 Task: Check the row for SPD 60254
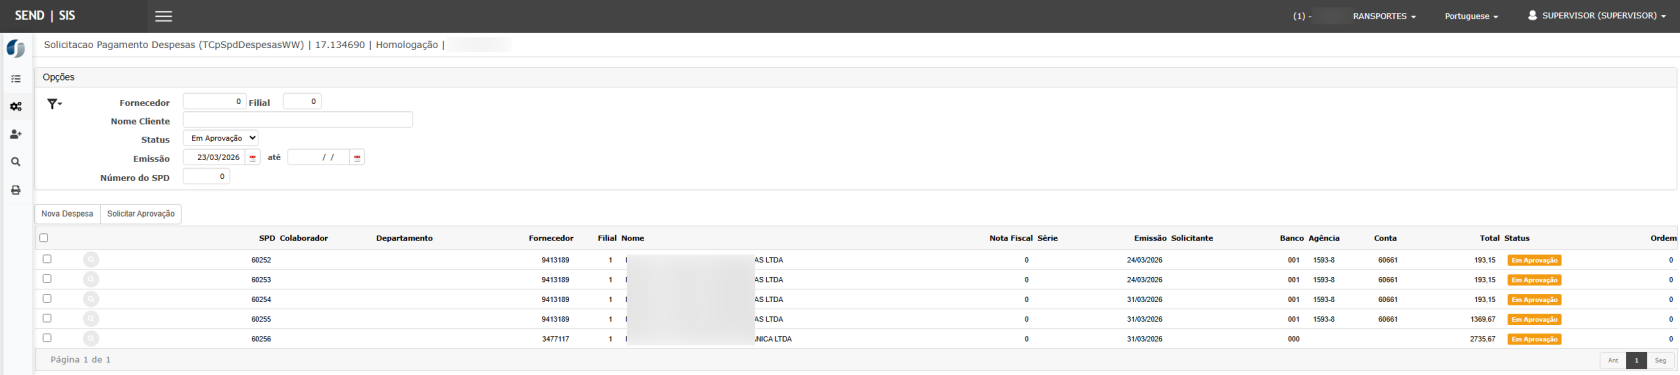[x=47, y=298]
